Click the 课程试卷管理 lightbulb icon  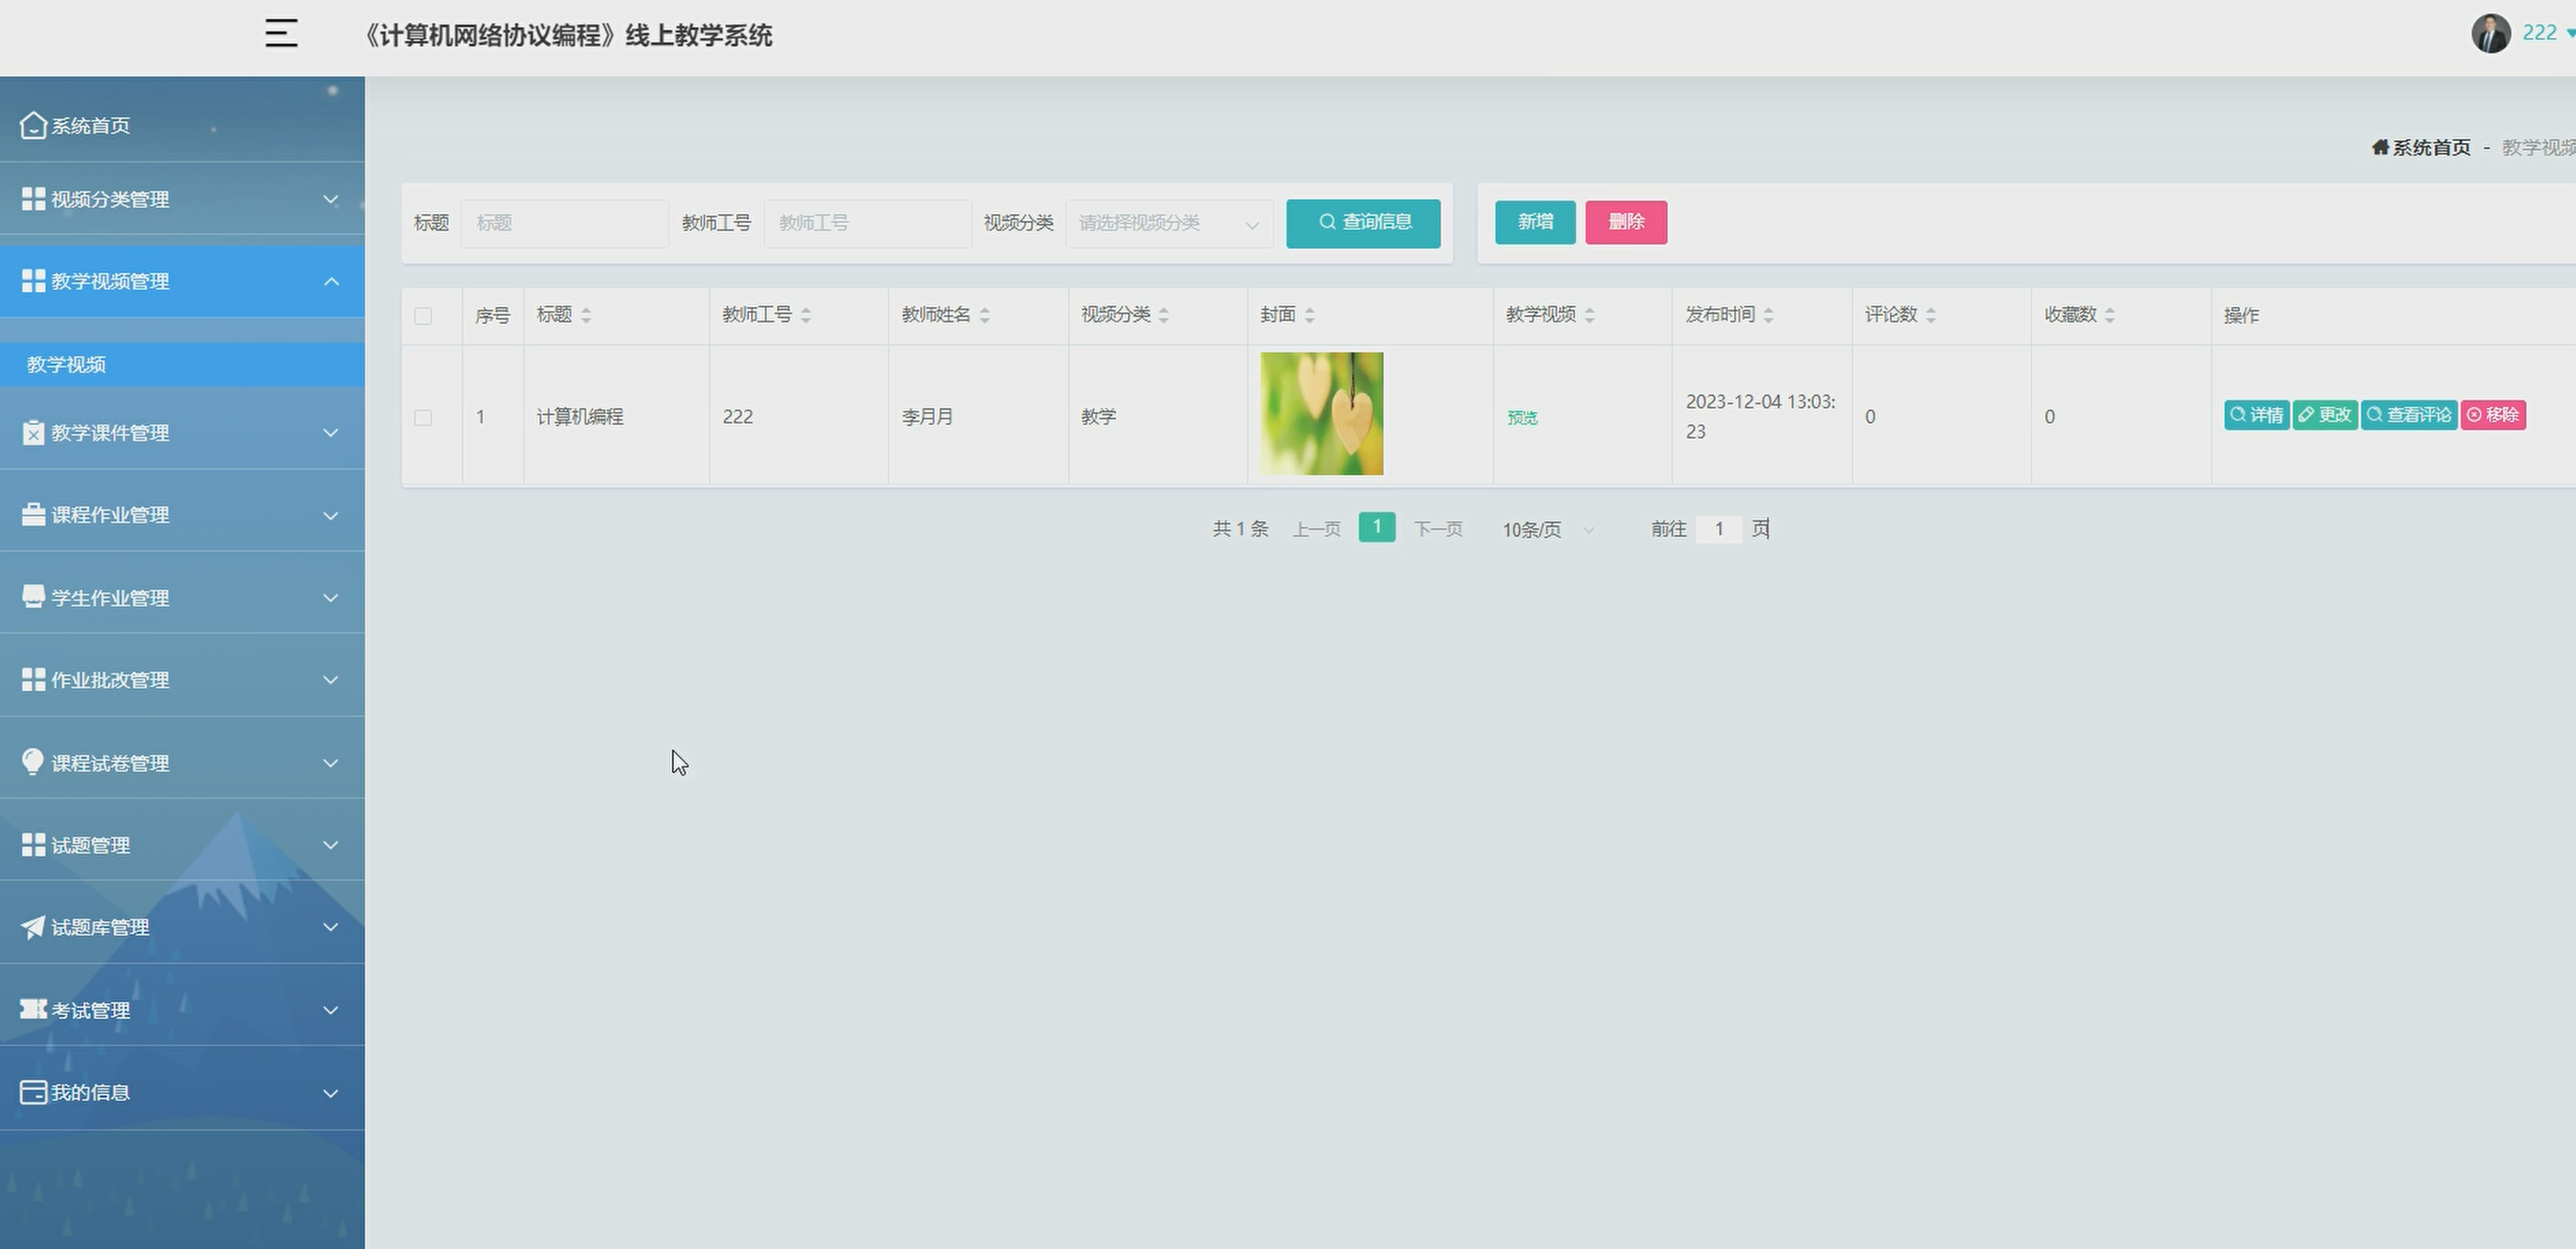(x=33, y=762)
